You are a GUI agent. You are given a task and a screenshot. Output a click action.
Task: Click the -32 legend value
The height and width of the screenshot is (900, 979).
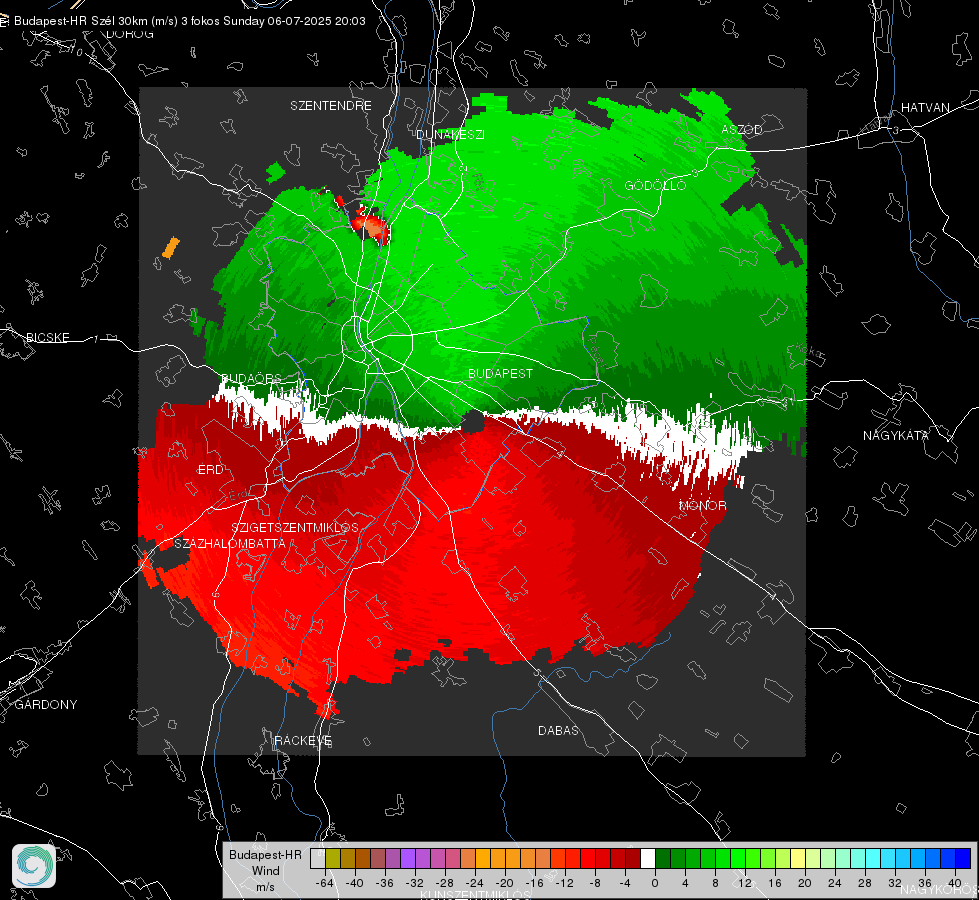415,883
